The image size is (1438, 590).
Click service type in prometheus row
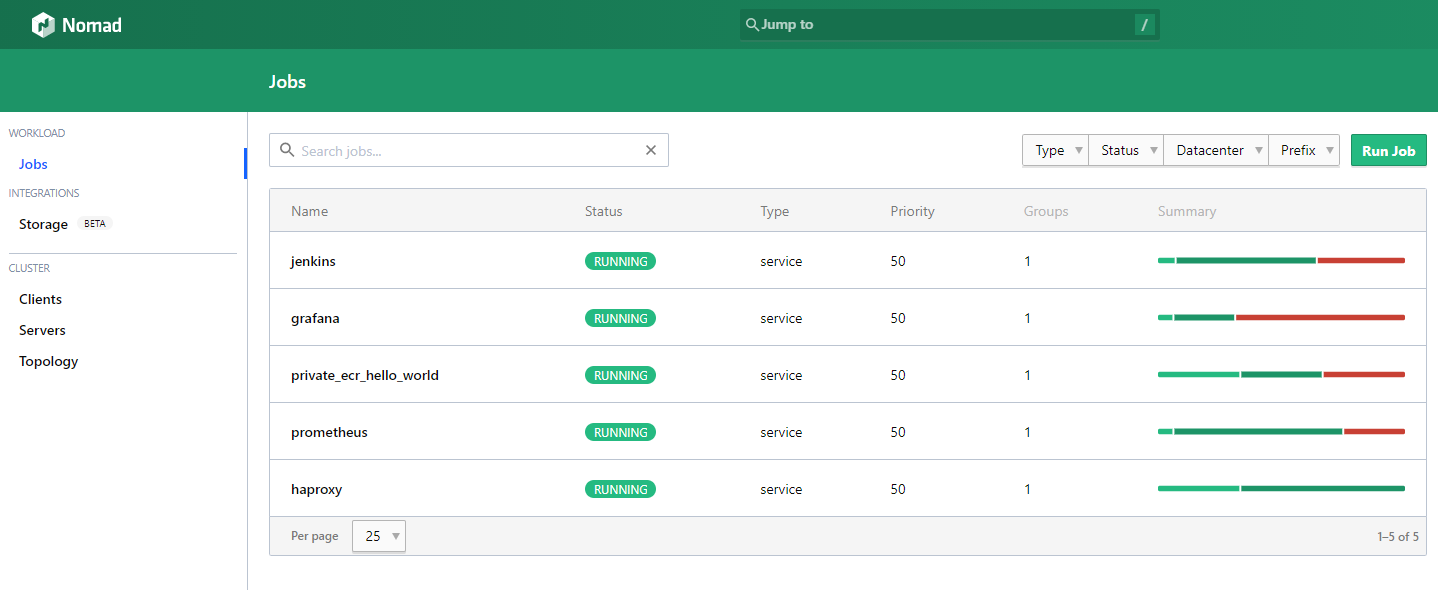781,432
